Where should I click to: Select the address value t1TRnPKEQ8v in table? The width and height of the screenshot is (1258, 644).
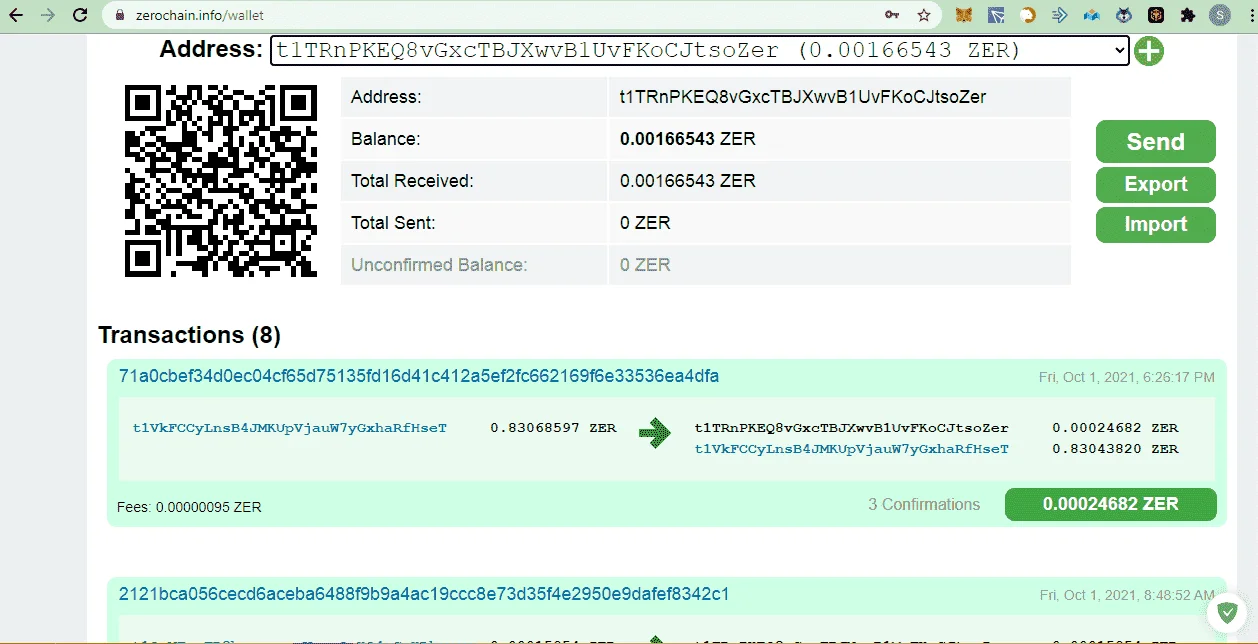pos(802,97)
